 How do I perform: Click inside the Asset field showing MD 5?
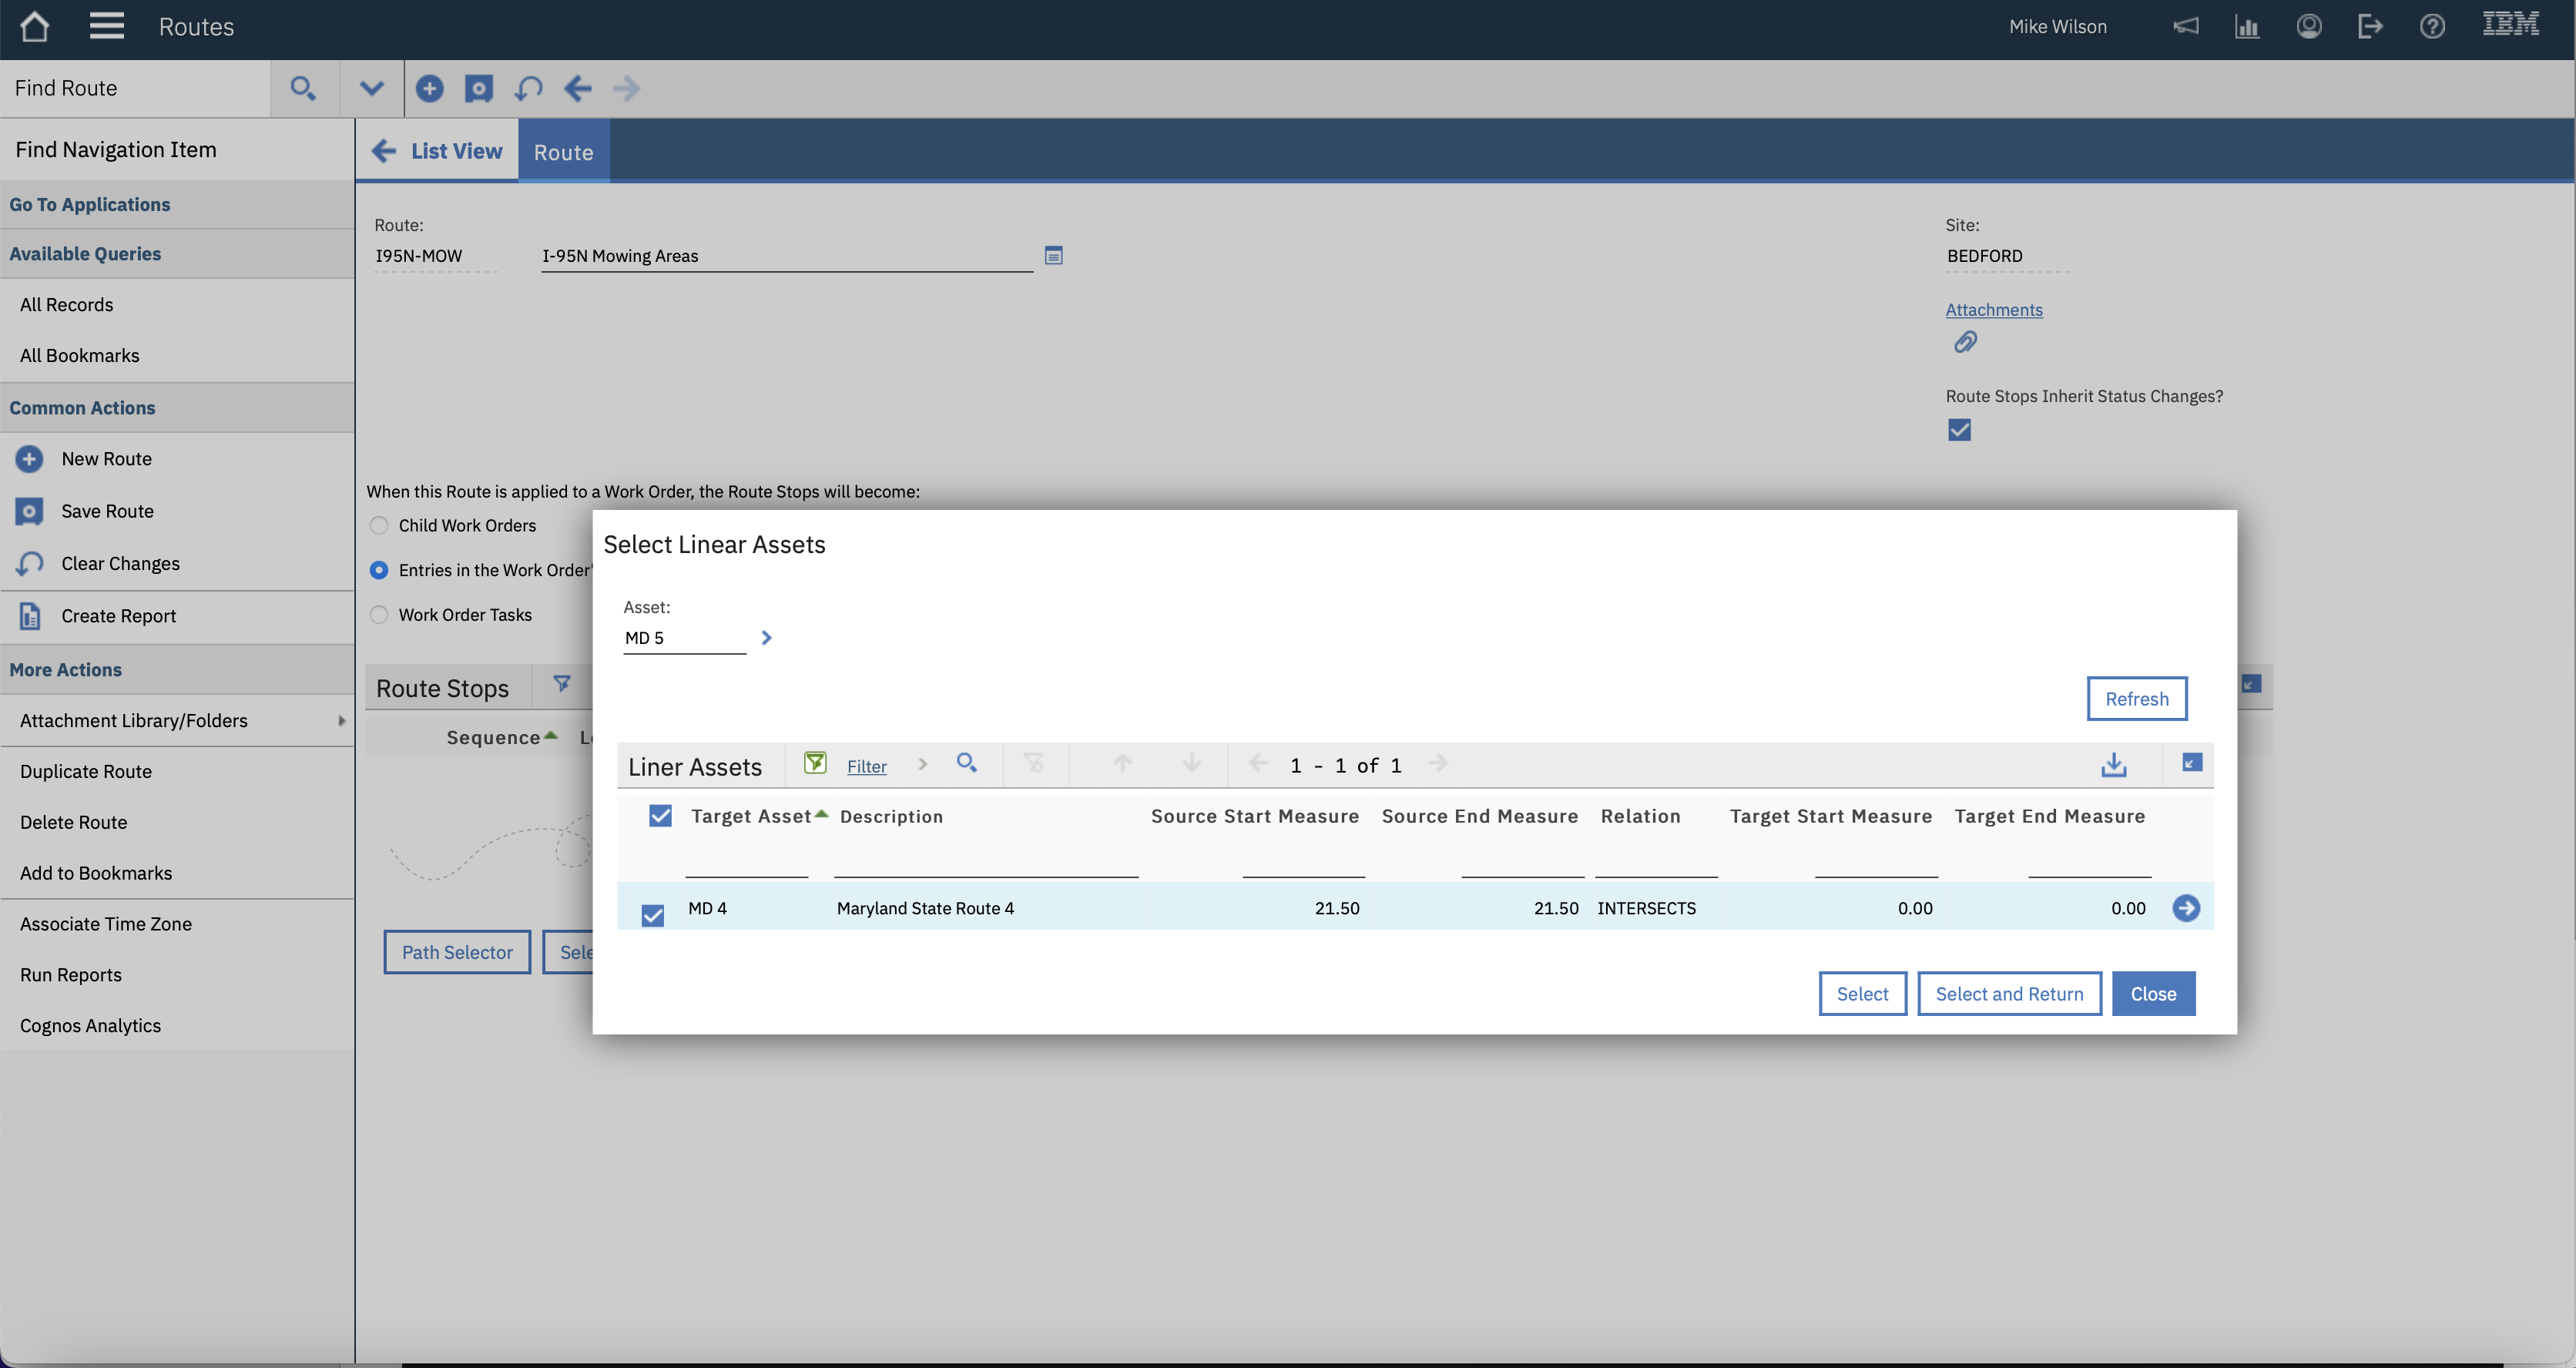click(683, 637)
